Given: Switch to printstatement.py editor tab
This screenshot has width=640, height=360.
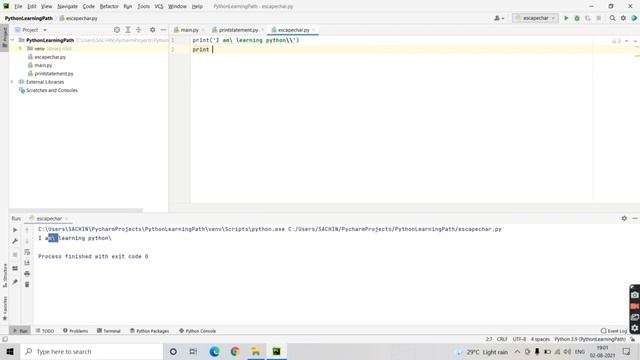Looking at the screenshot, I should coord(238,30).
